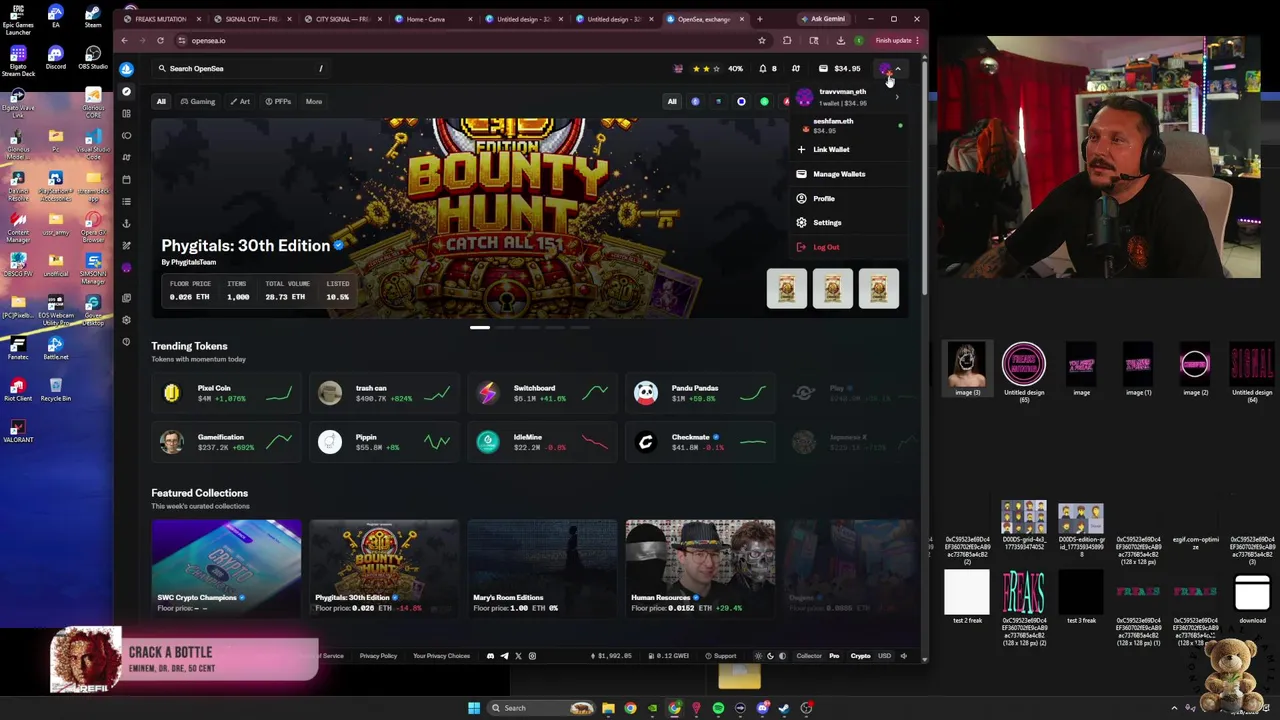This screenshot has width=1280, height=720.
Task: Bookmark page with the star icon
Action: (762, 41)
